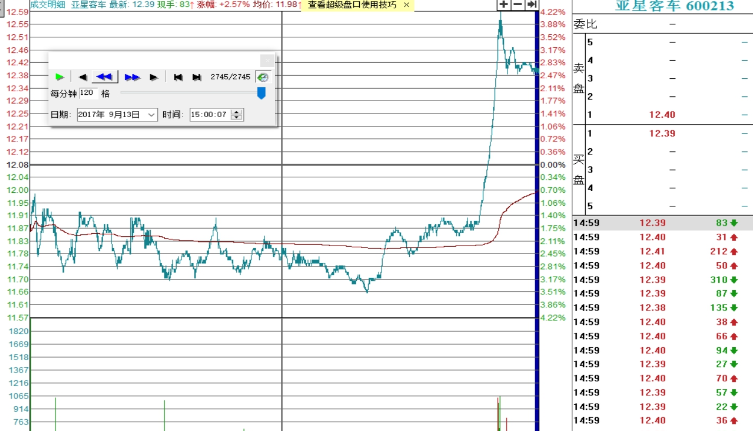Close the yellow tips banner
Screen dimensions: 753x431
click(406, 5)
